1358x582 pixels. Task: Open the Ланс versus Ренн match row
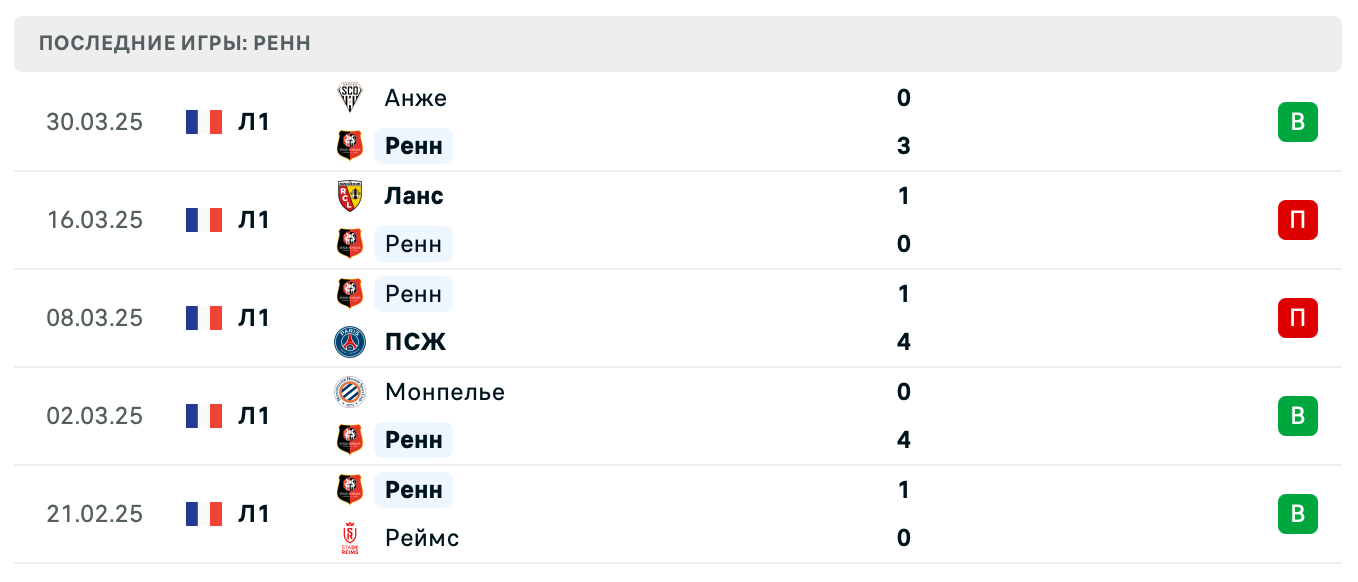700,220
